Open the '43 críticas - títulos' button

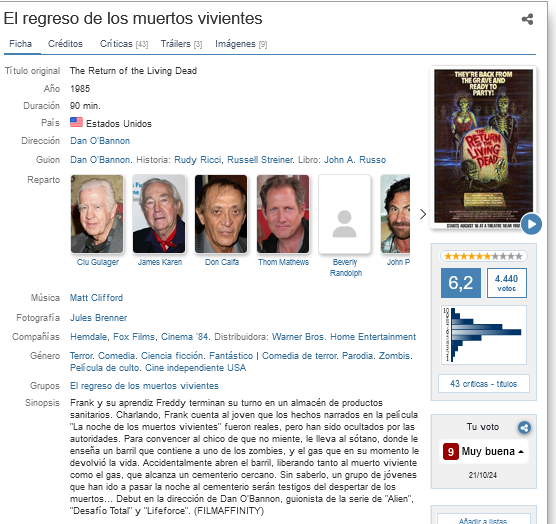tap(483, 384)
